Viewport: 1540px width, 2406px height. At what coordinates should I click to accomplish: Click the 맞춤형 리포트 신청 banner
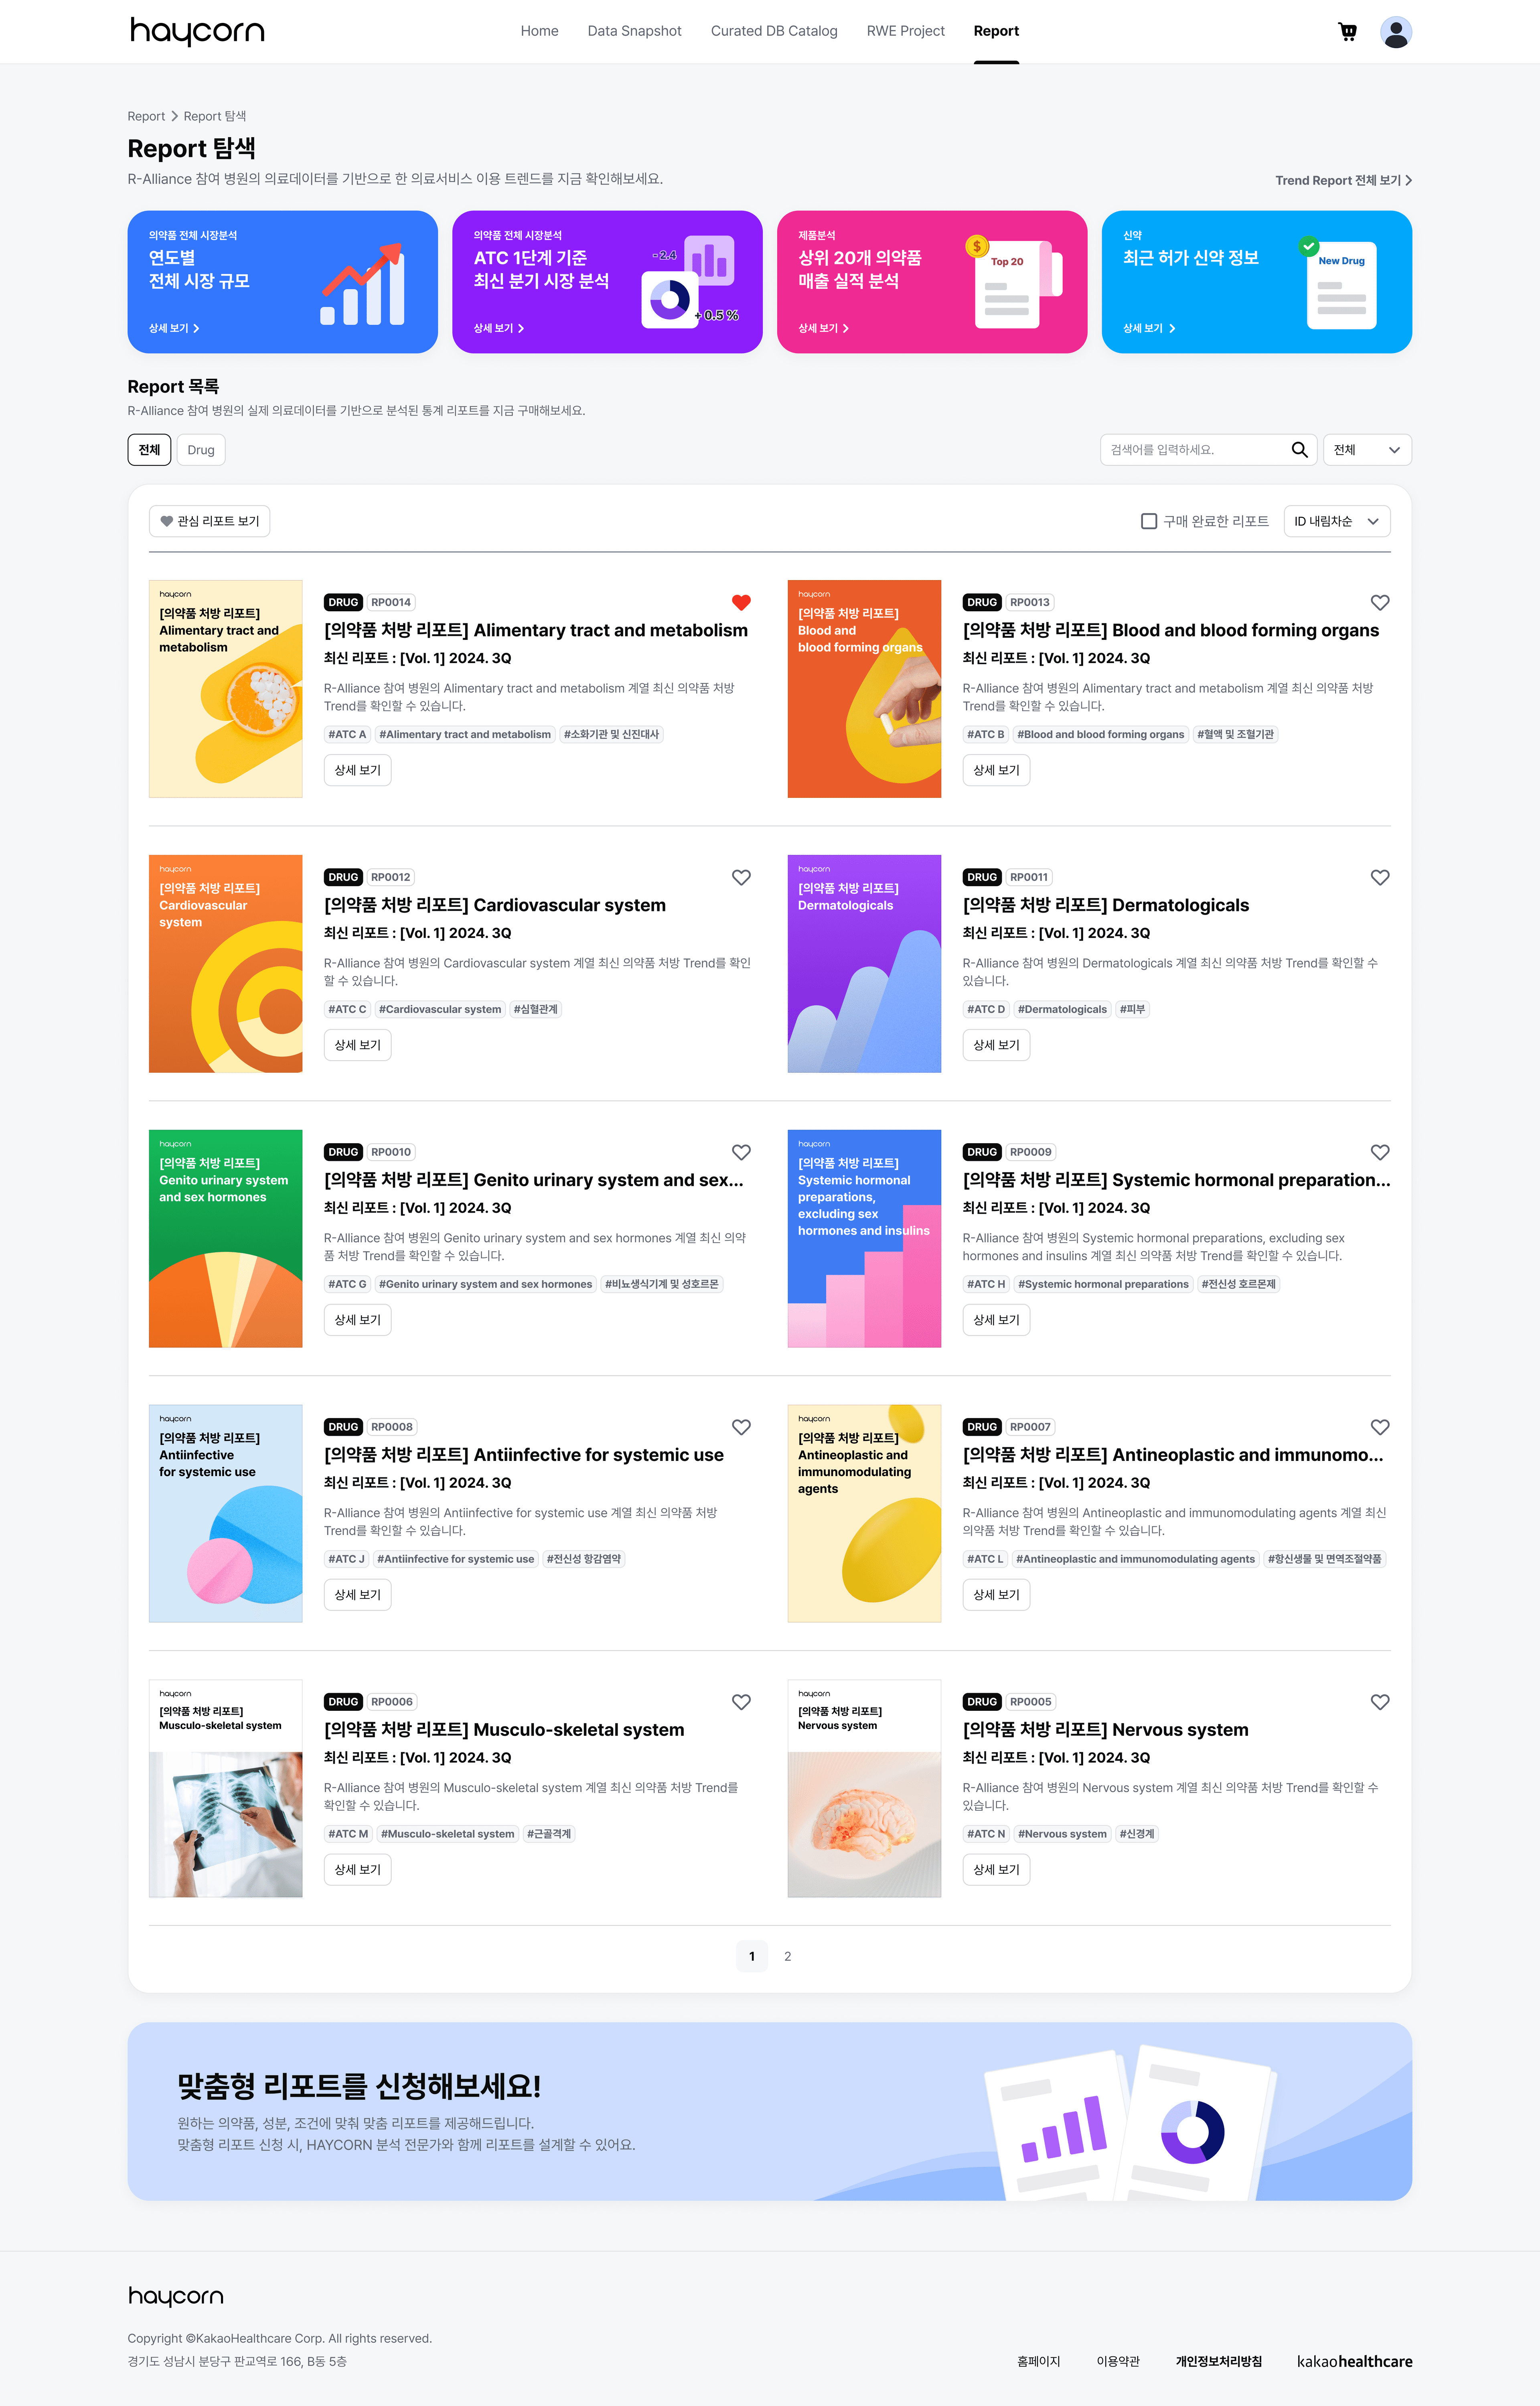tap(769, 2111)
